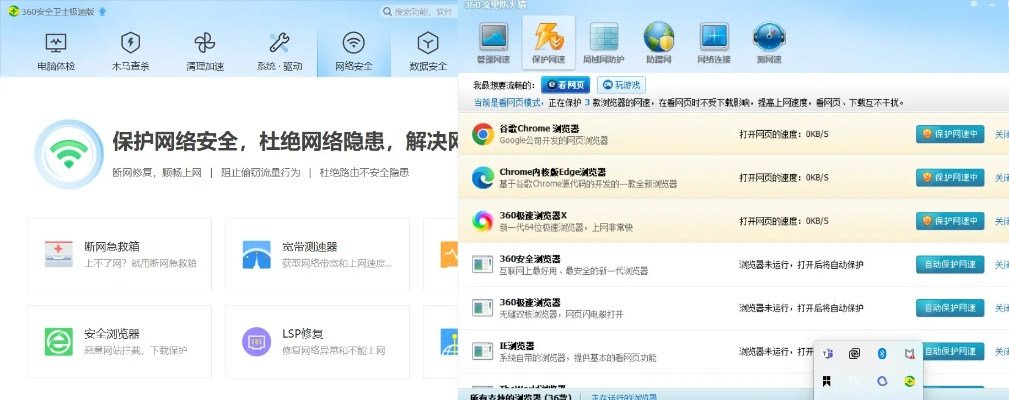Screen dimensions: 1009x400
Task: Click the Chrome内核版Edge浏览器 icon
Action: coord(483,177)
